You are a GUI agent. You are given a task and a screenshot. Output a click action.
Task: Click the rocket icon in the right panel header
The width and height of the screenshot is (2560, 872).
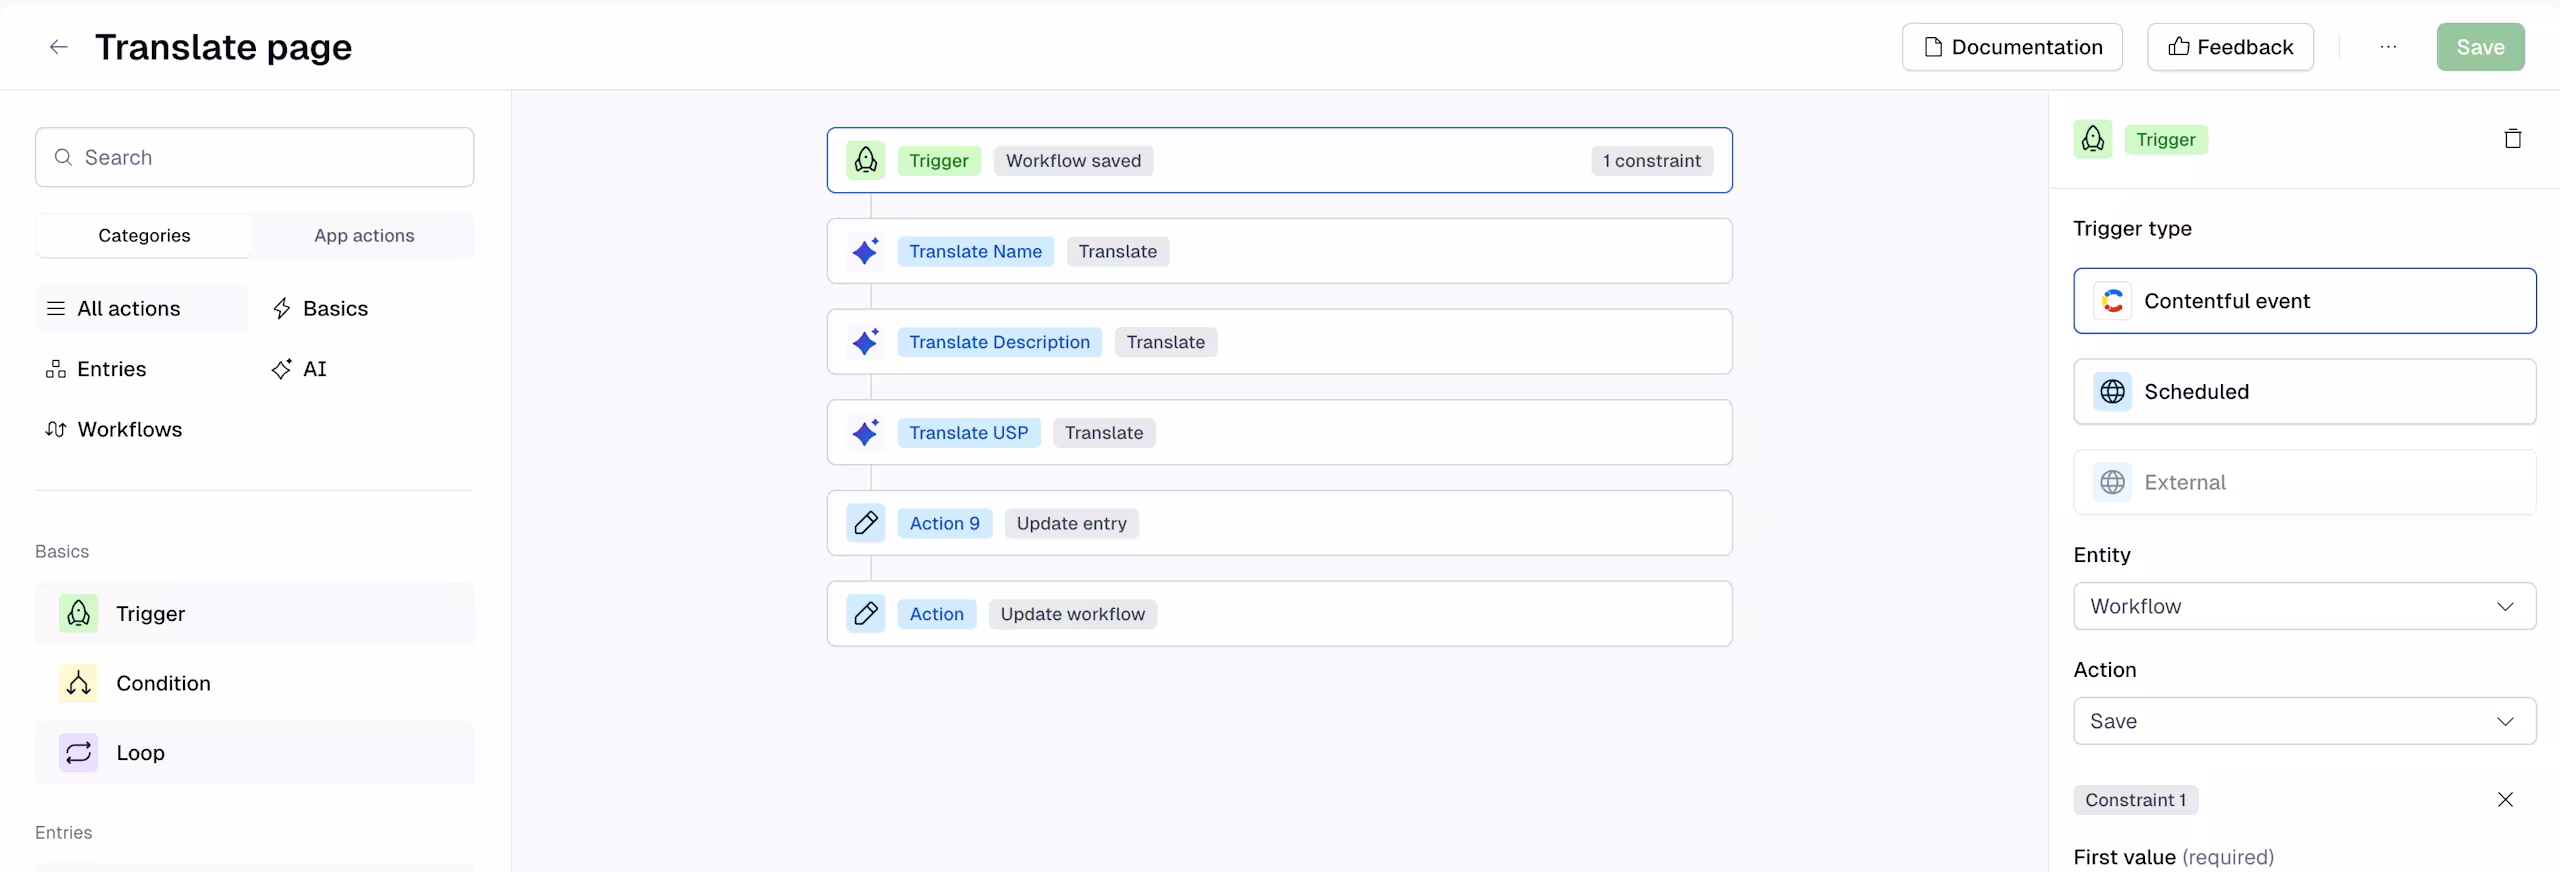pyautogui.click(x=2093, y=139)
